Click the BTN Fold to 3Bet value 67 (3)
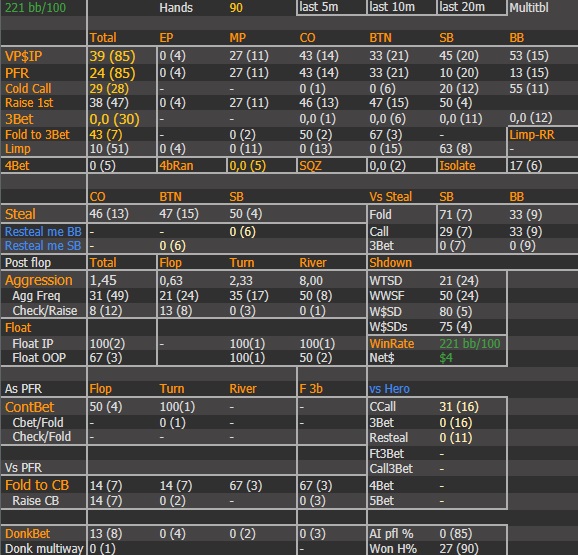578x555 pixels. (x=385, y=135)
